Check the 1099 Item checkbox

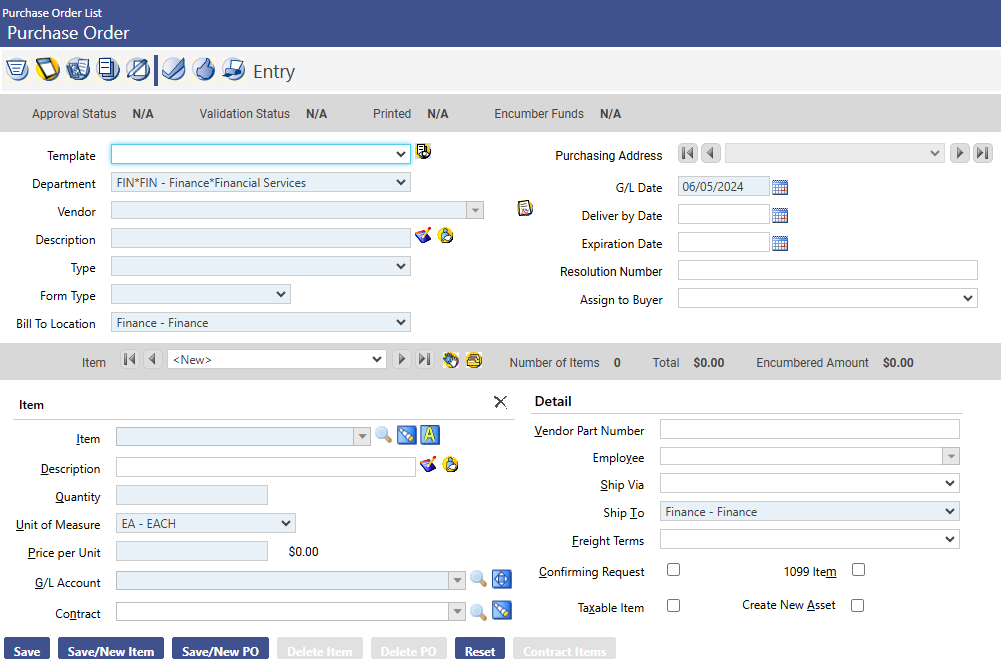coord(859,569)
